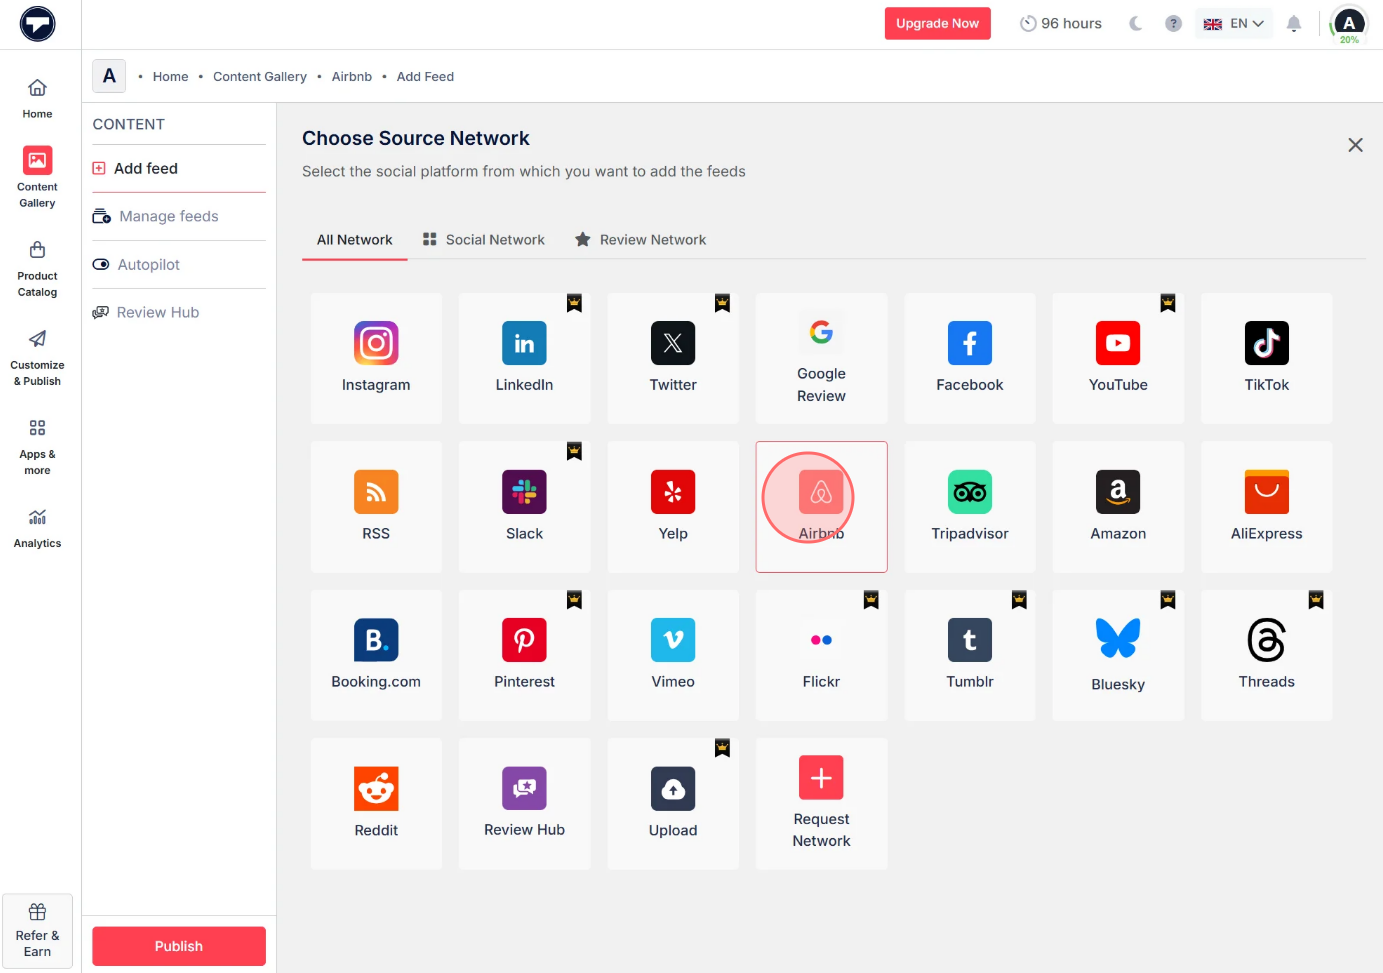Select the Instagram network card
This screenshot has width=1383, height=973.
point(376,358)
